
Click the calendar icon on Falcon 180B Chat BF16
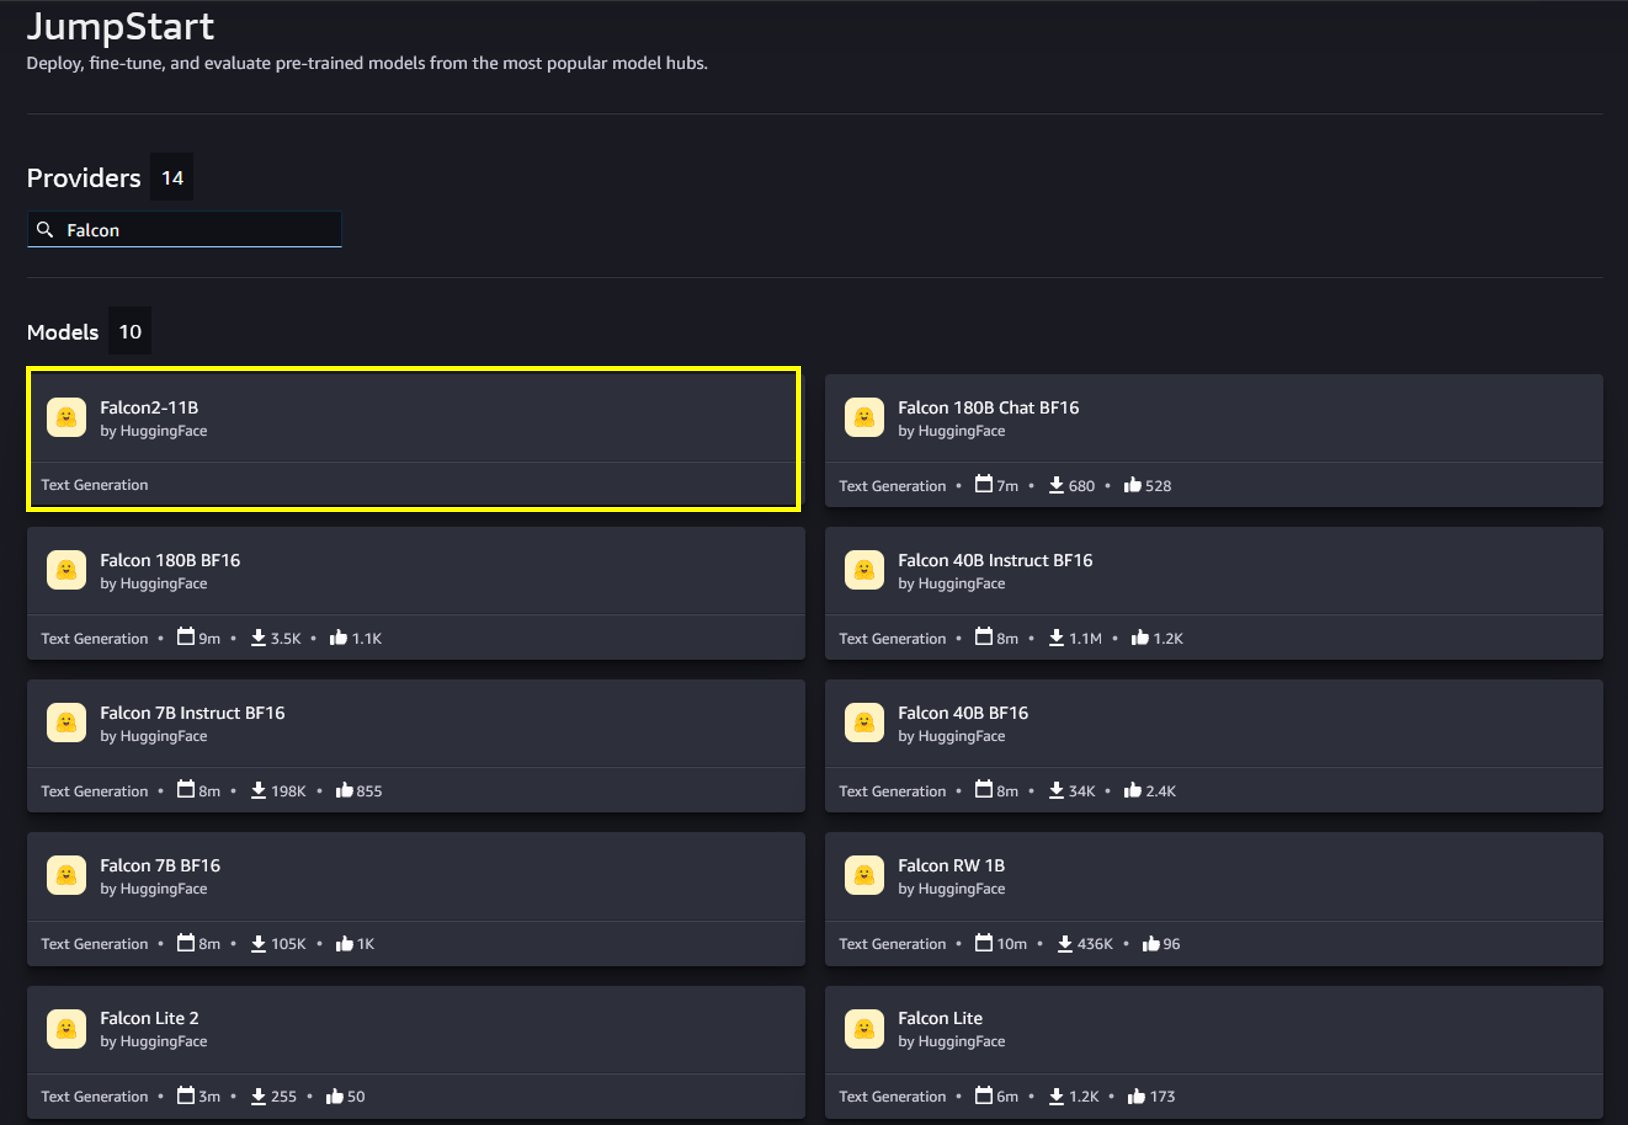click(x=984, y=484)
